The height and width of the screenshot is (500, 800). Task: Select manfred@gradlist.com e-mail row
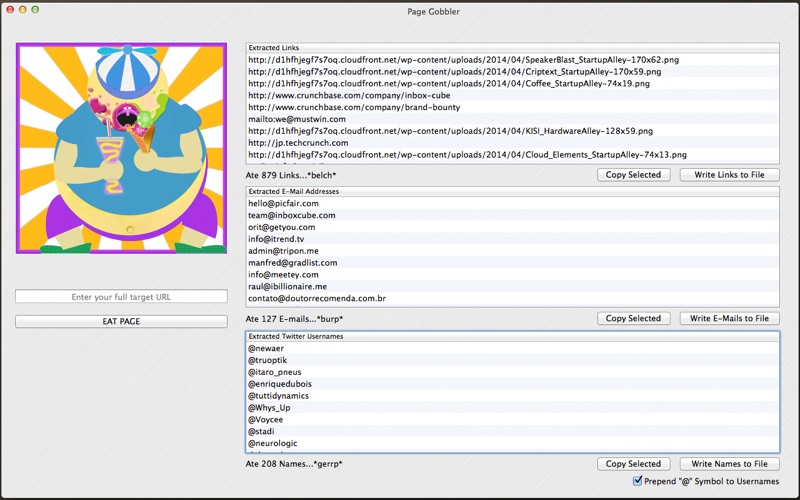click(x=512, y=263)
